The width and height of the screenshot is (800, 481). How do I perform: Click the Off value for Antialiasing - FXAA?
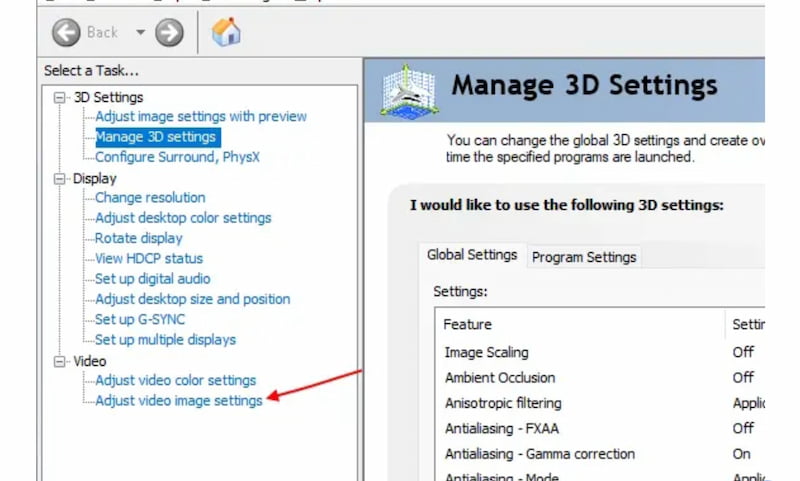tap(743, 428)
